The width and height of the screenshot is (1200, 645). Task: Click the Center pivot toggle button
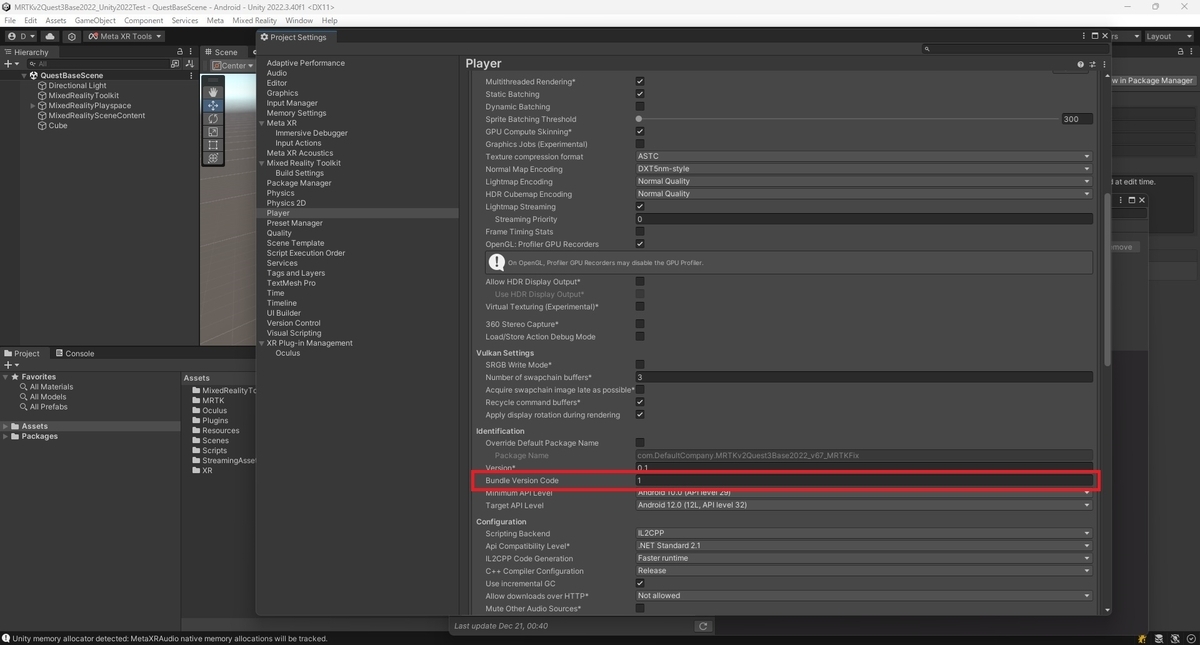[233, 66]
